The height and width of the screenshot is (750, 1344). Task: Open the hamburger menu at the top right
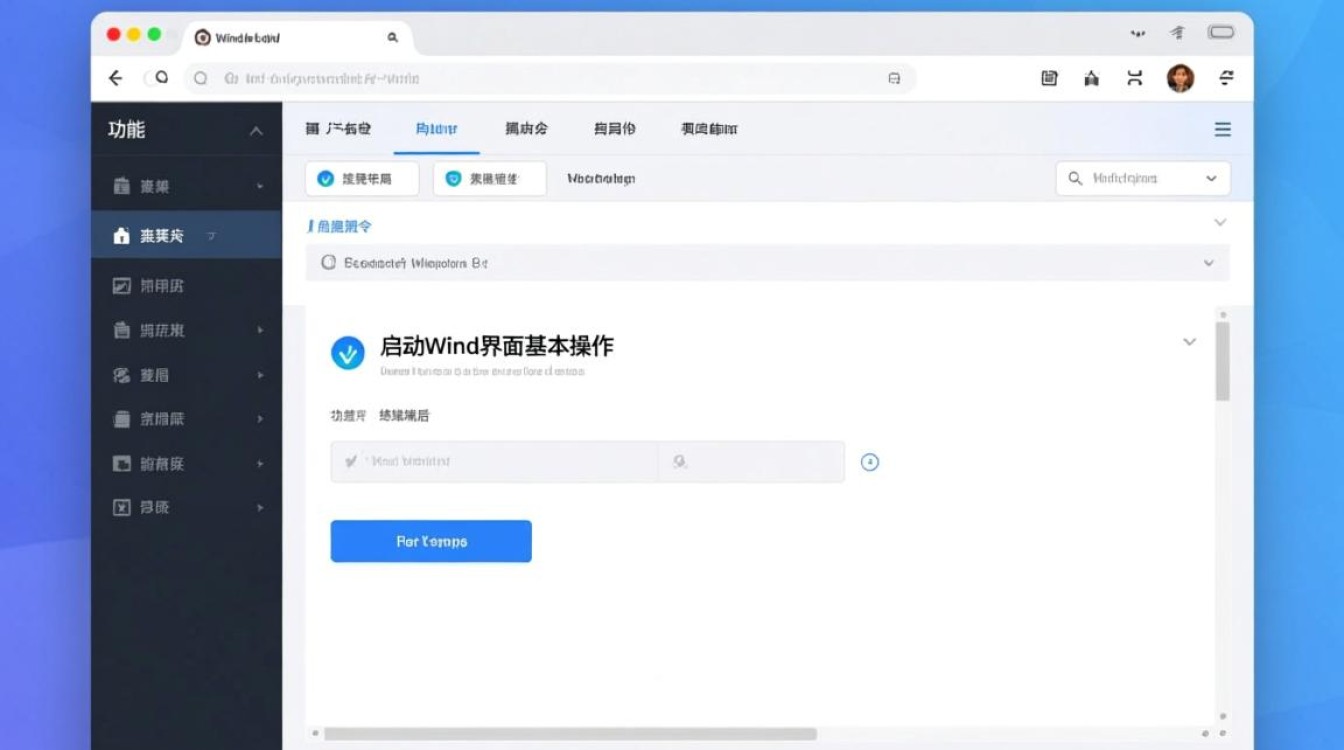[1222, 129]
